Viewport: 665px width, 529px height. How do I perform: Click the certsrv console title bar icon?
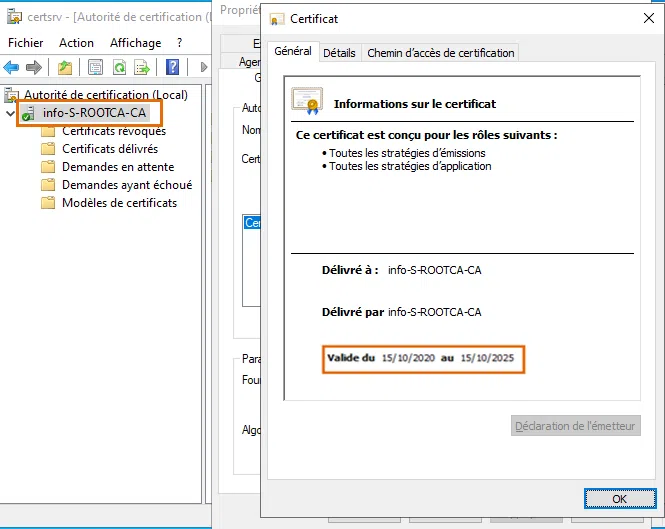pos(14,17)
